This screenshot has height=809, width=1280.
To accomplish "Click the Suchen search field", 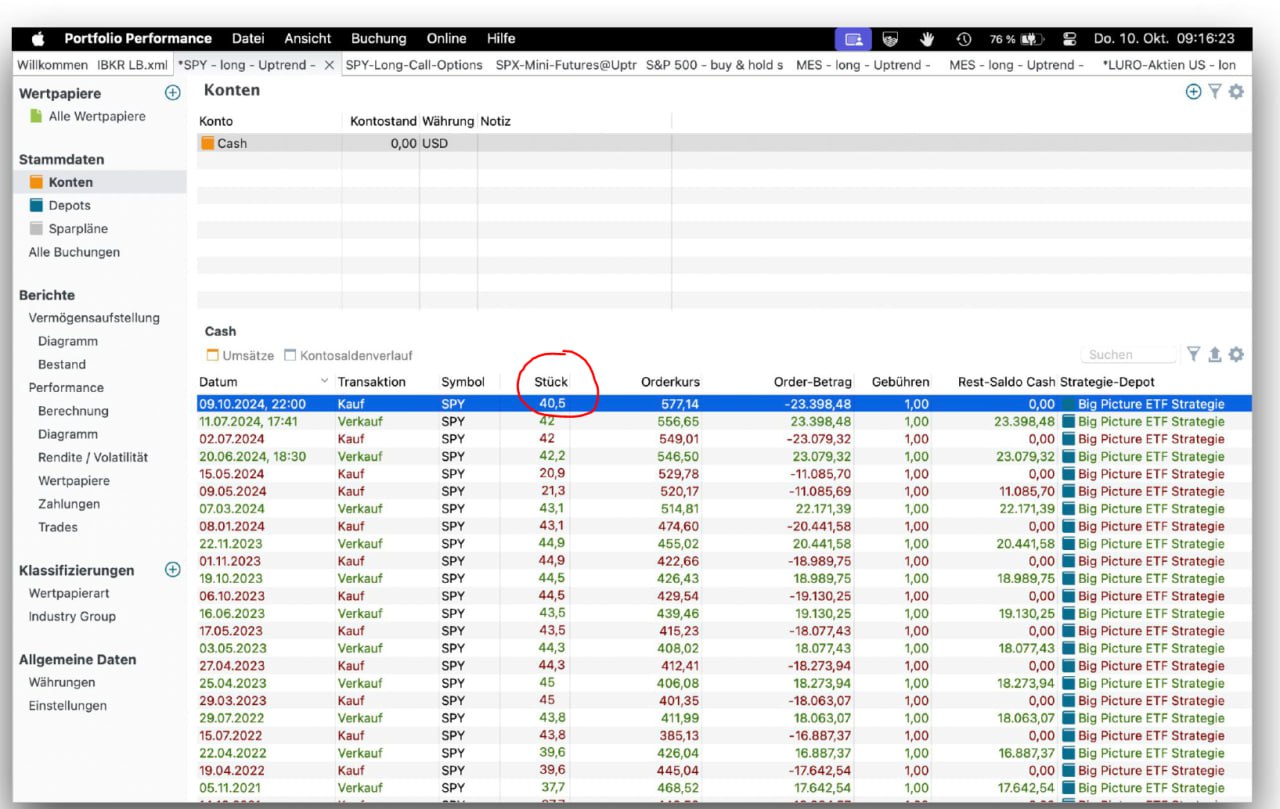I will 1128,355.
